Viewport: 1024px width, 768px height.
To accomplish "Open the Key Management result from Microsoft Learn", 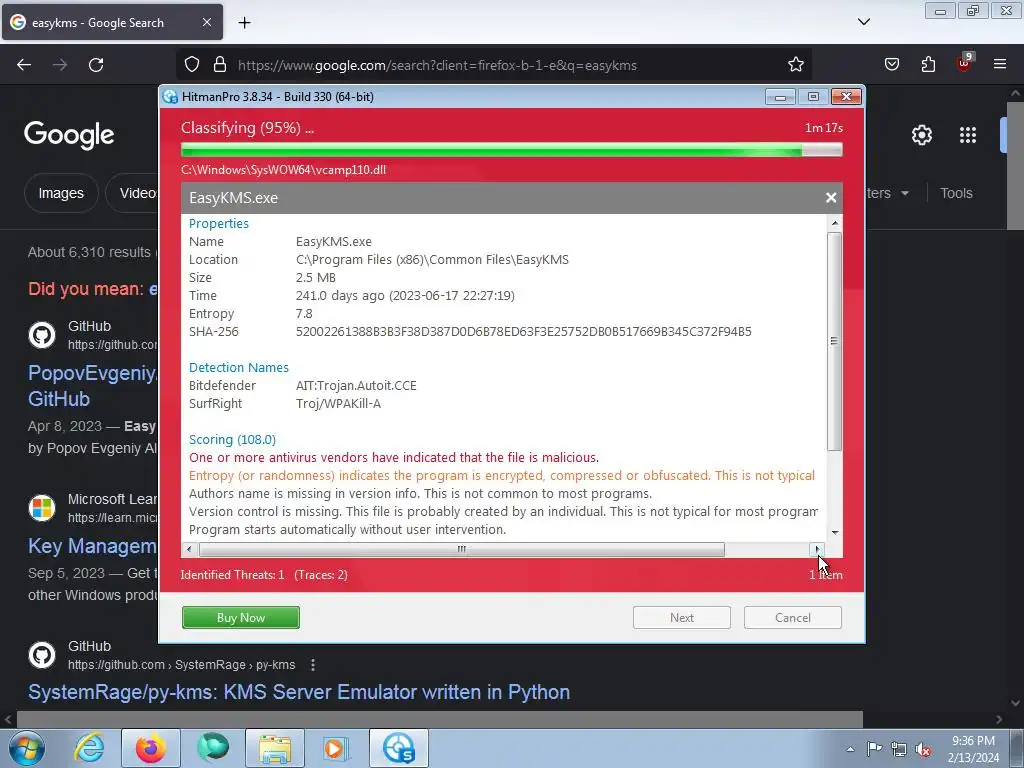I will [x=92, y=546].
